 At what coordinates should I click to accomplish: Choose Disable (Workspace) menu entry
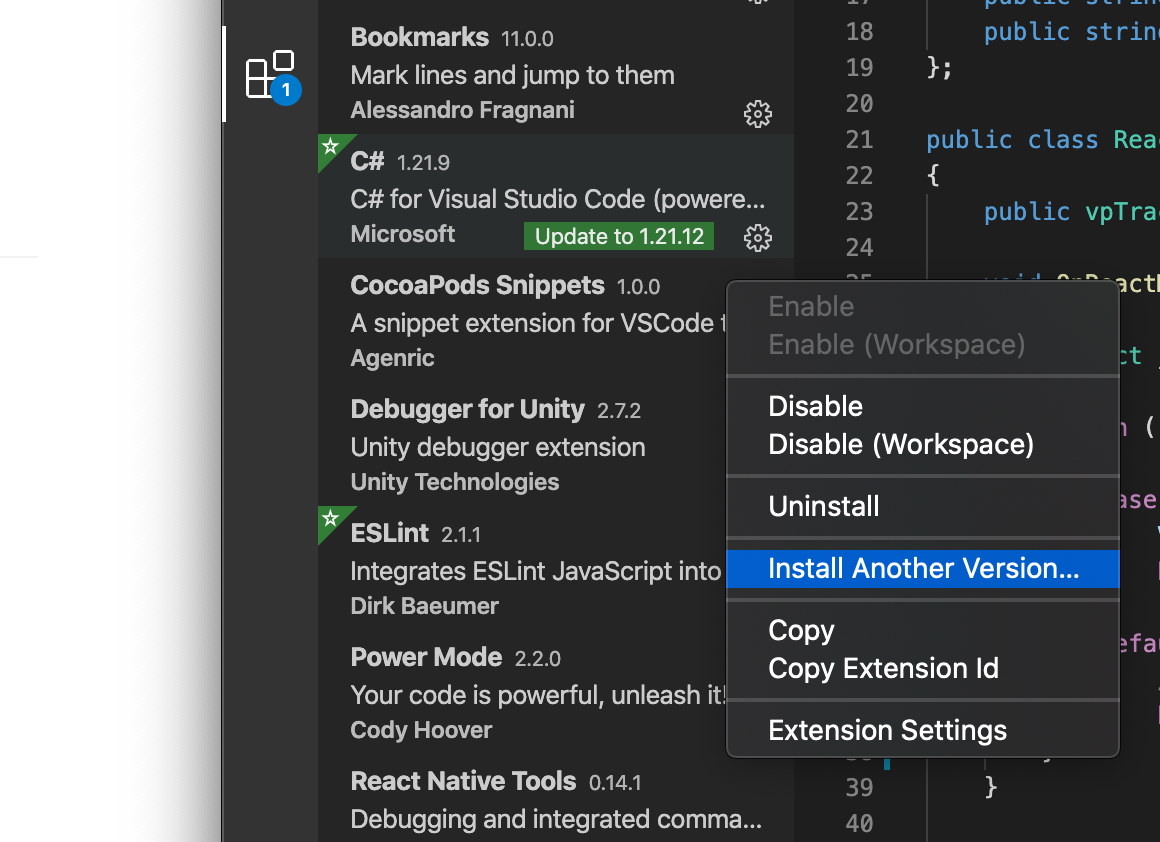923,445
